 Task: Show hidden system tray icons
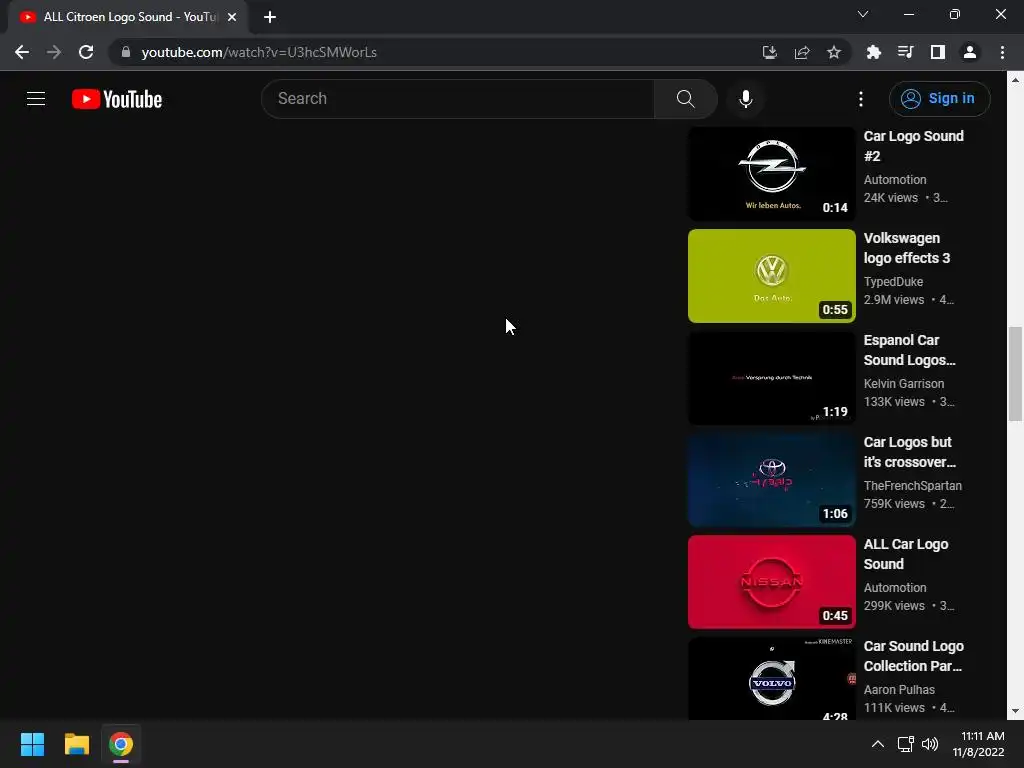878,744
